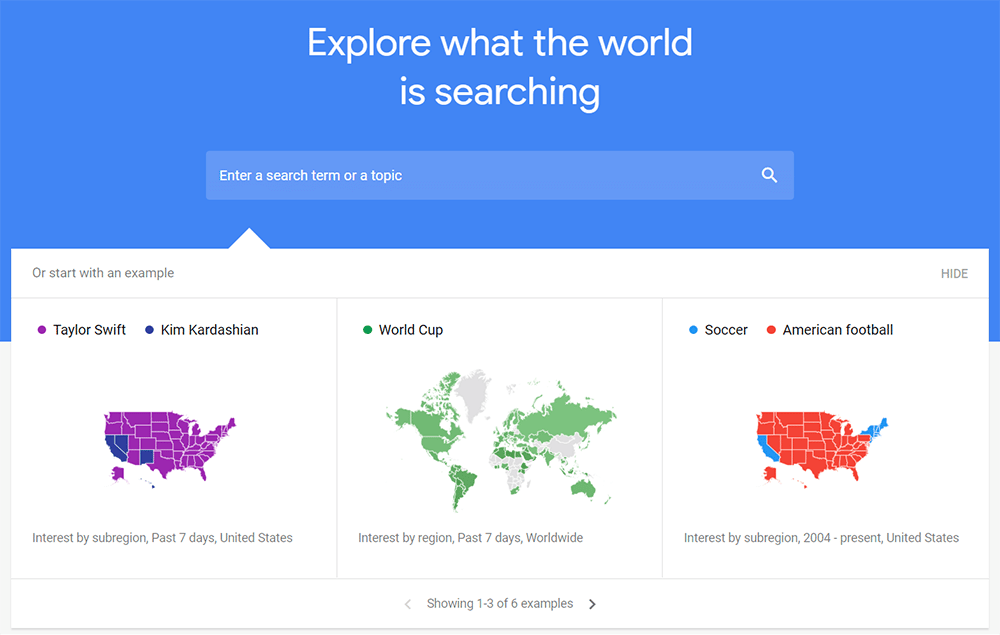This screenshot has width=1000, height=635.
Task: Click the dark blue Kim Kardashian dot
Action: coord(149,330)
